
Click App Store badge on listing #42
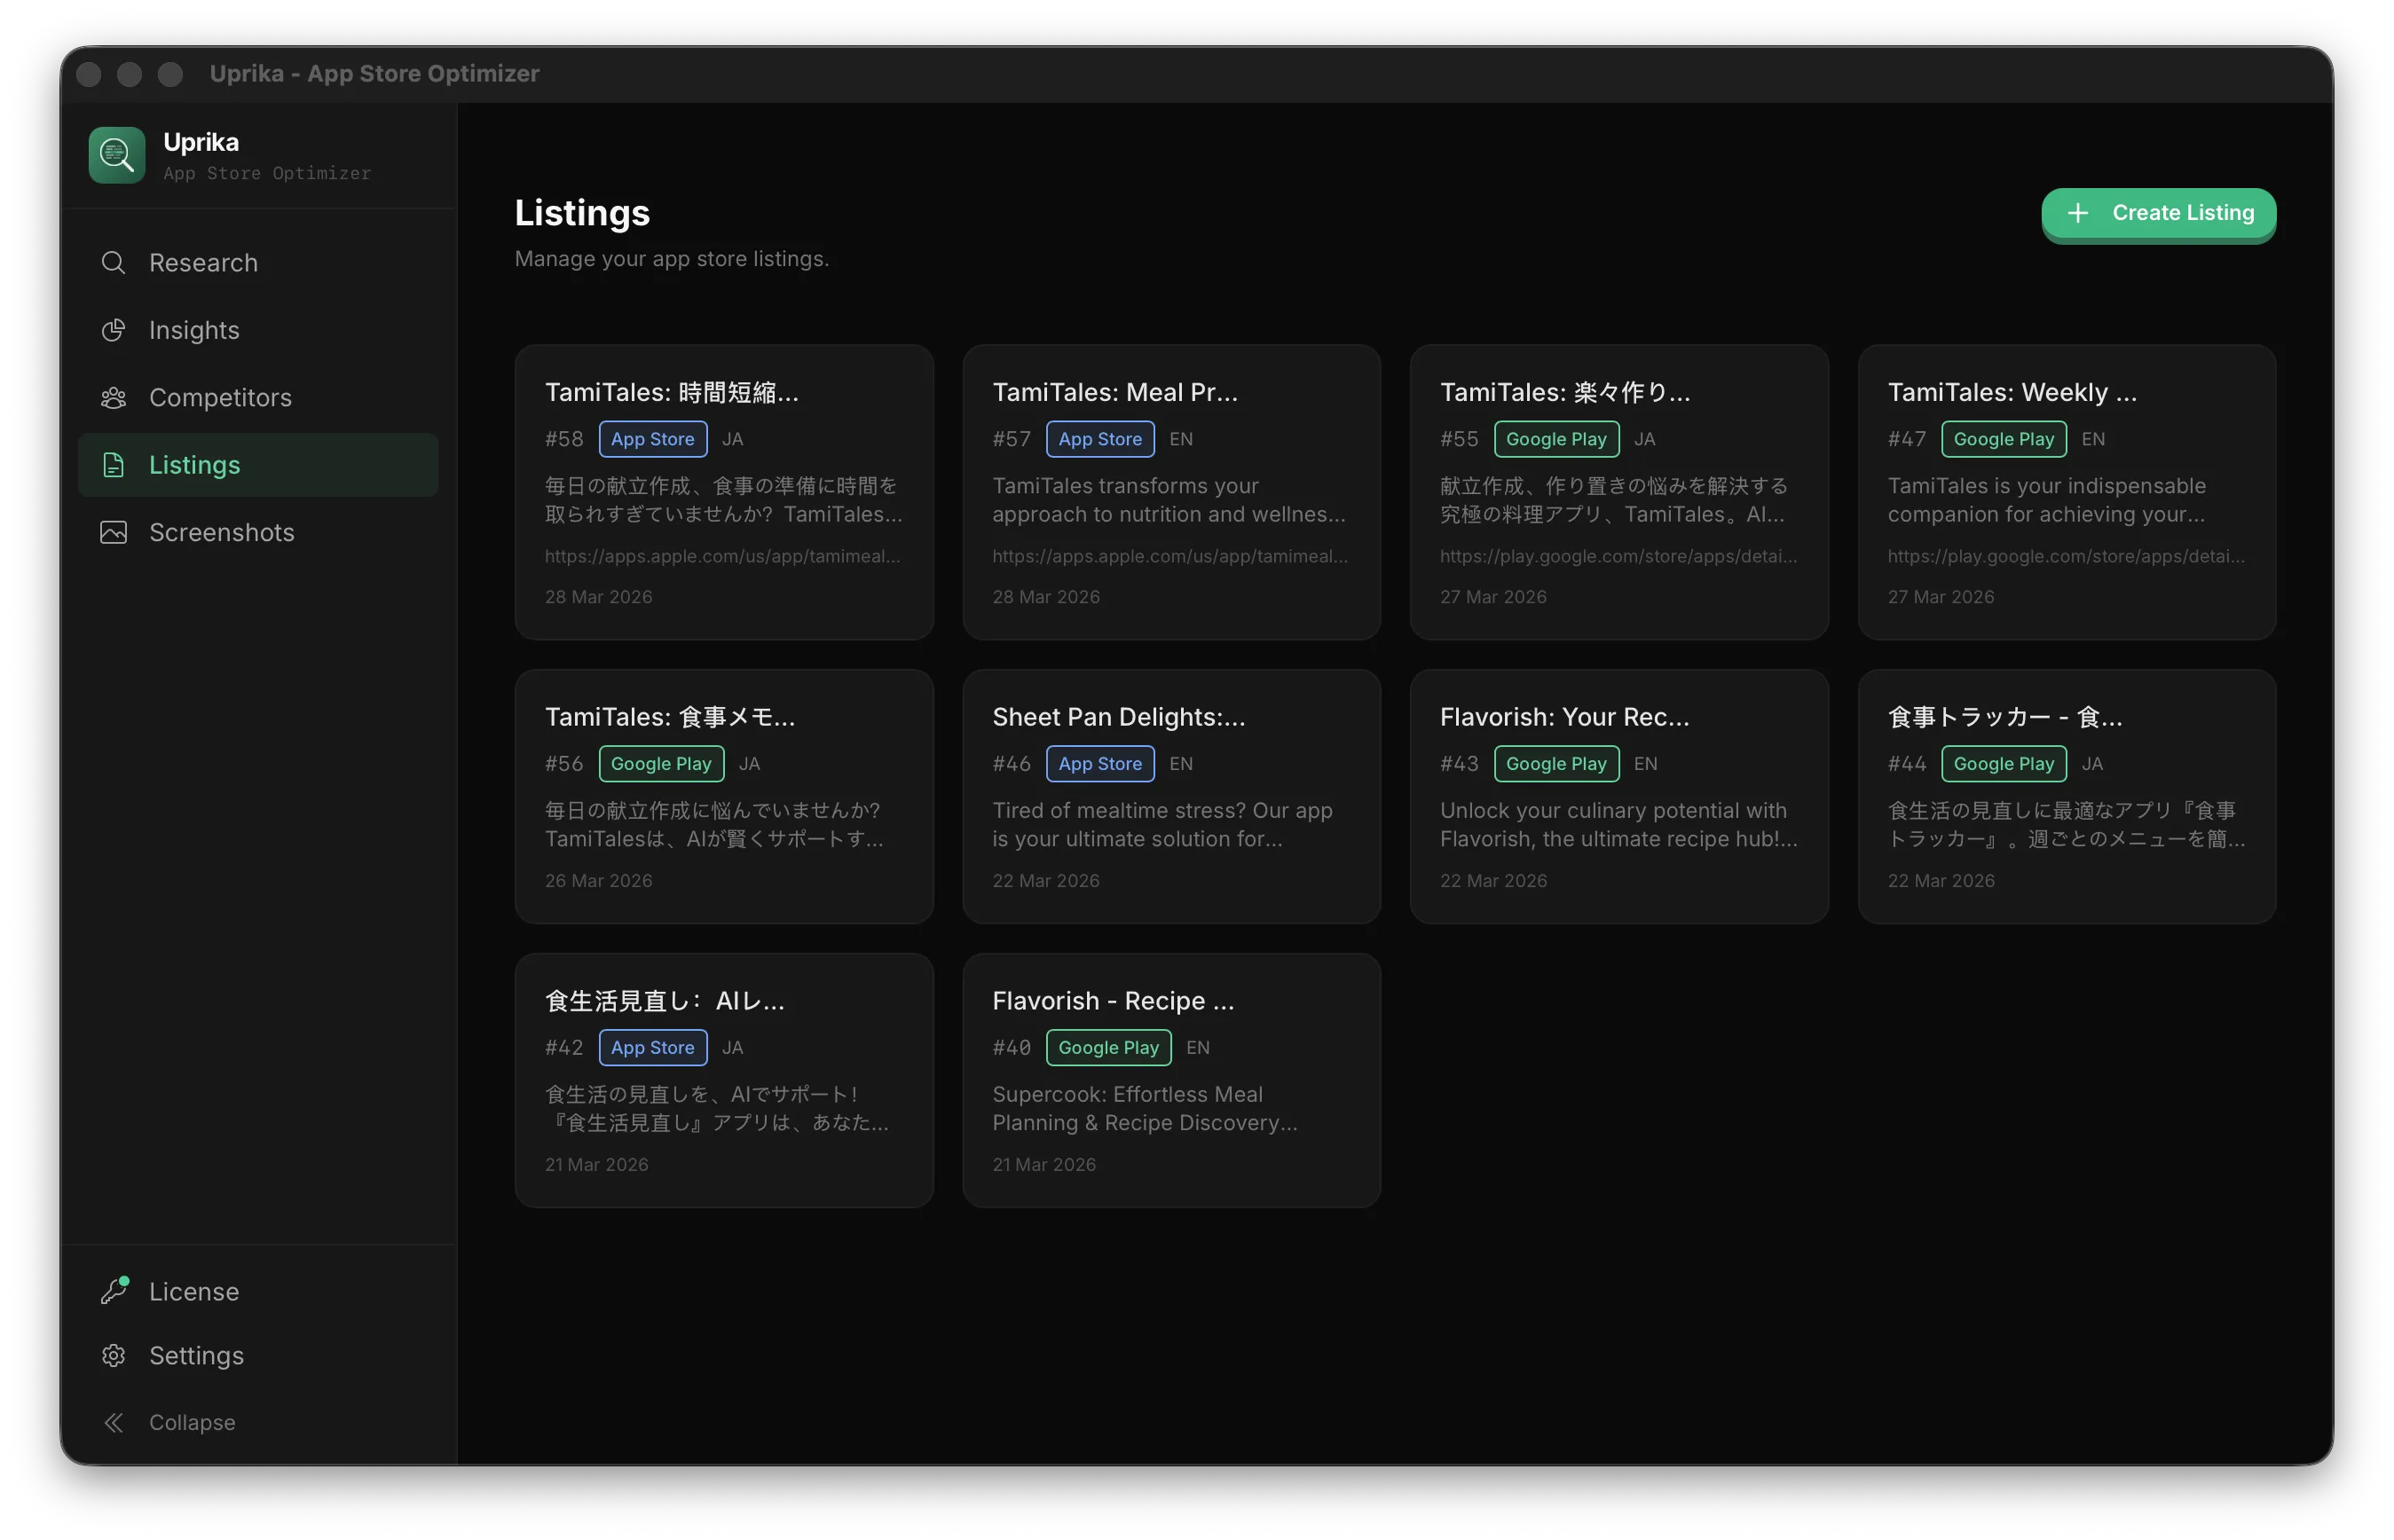[653, 1048]
